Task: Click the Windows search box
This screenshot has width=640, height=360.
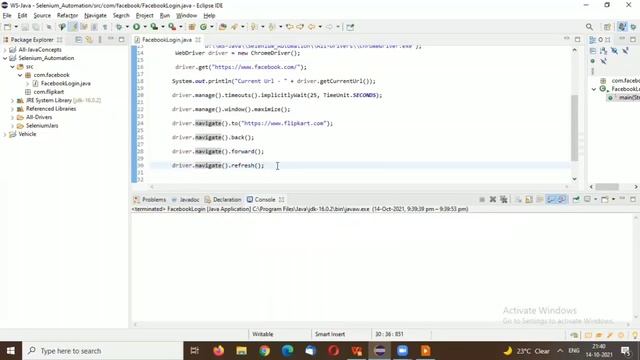Action: click(103, 351)
